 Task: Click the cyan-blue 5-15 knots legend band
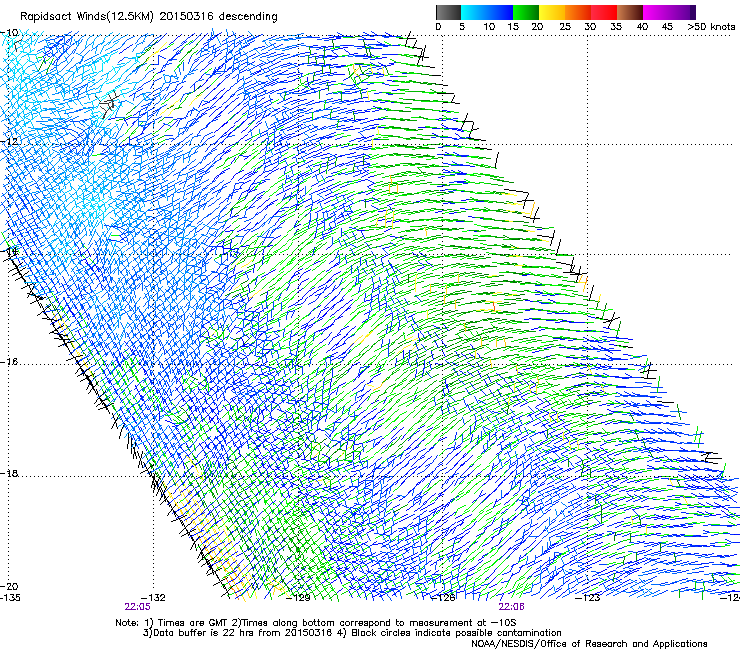click(x=487, y=12)
